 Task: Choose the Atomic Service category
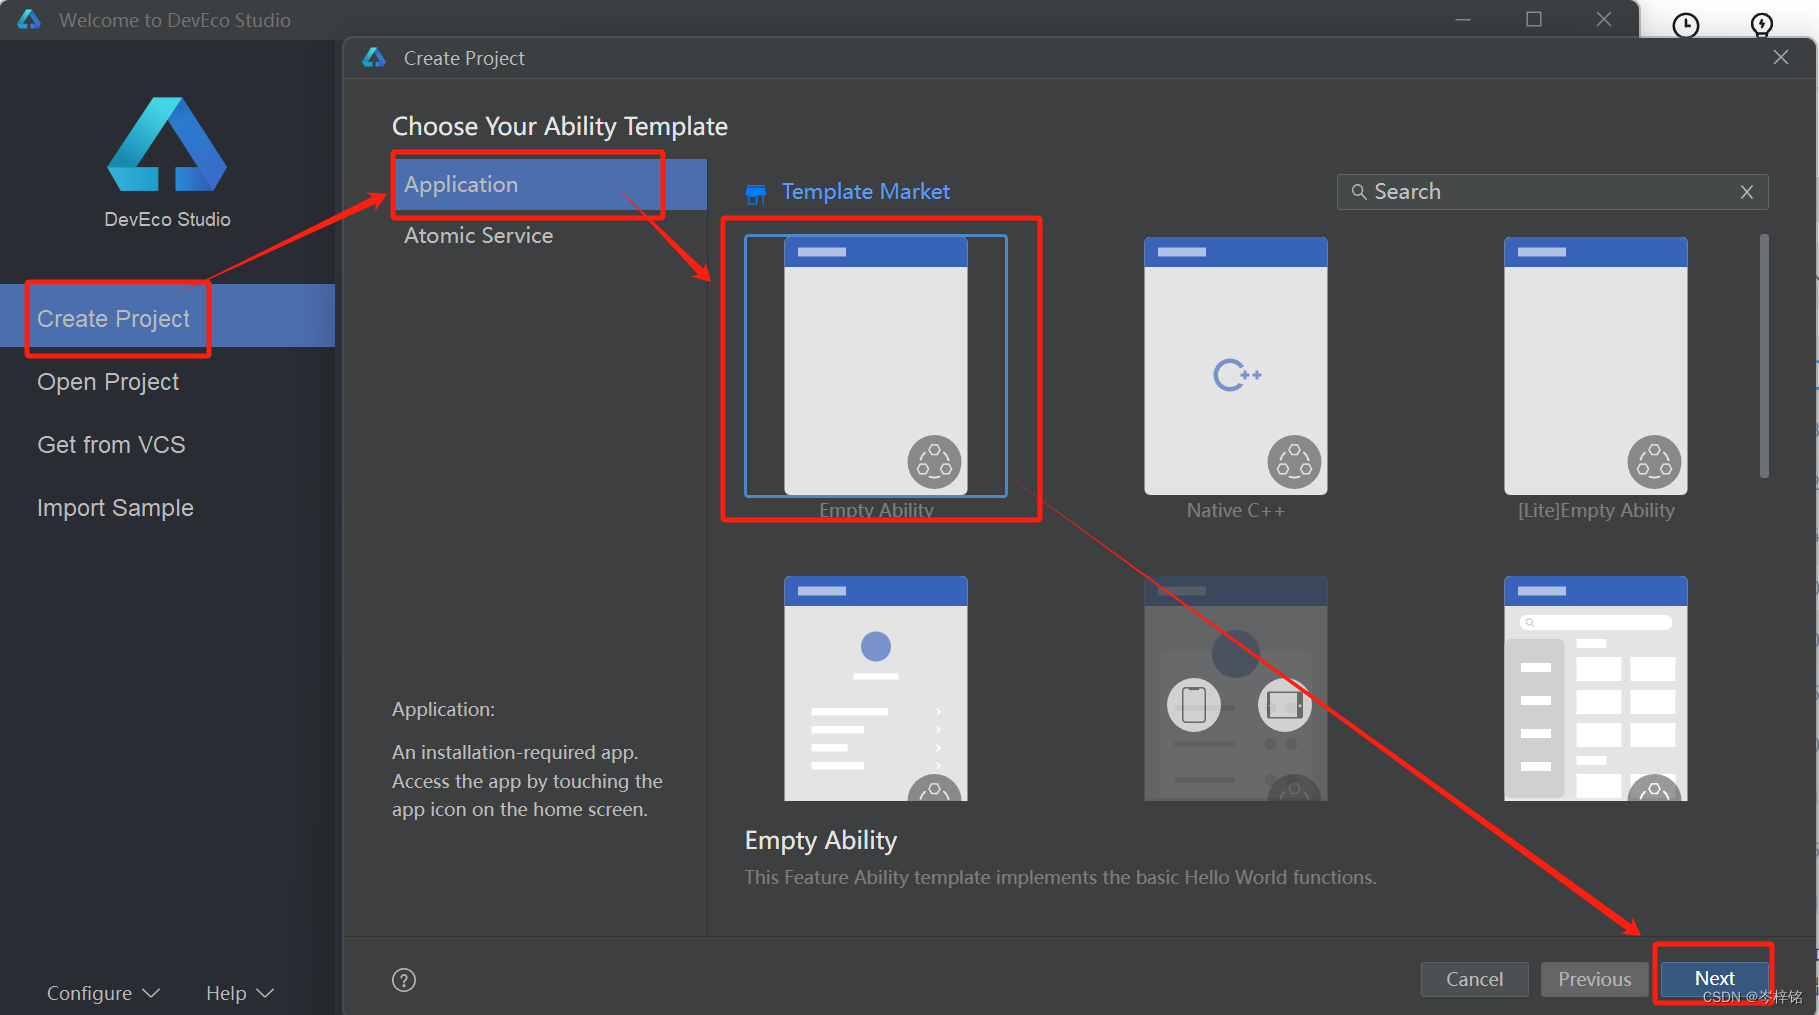[549, 235]
